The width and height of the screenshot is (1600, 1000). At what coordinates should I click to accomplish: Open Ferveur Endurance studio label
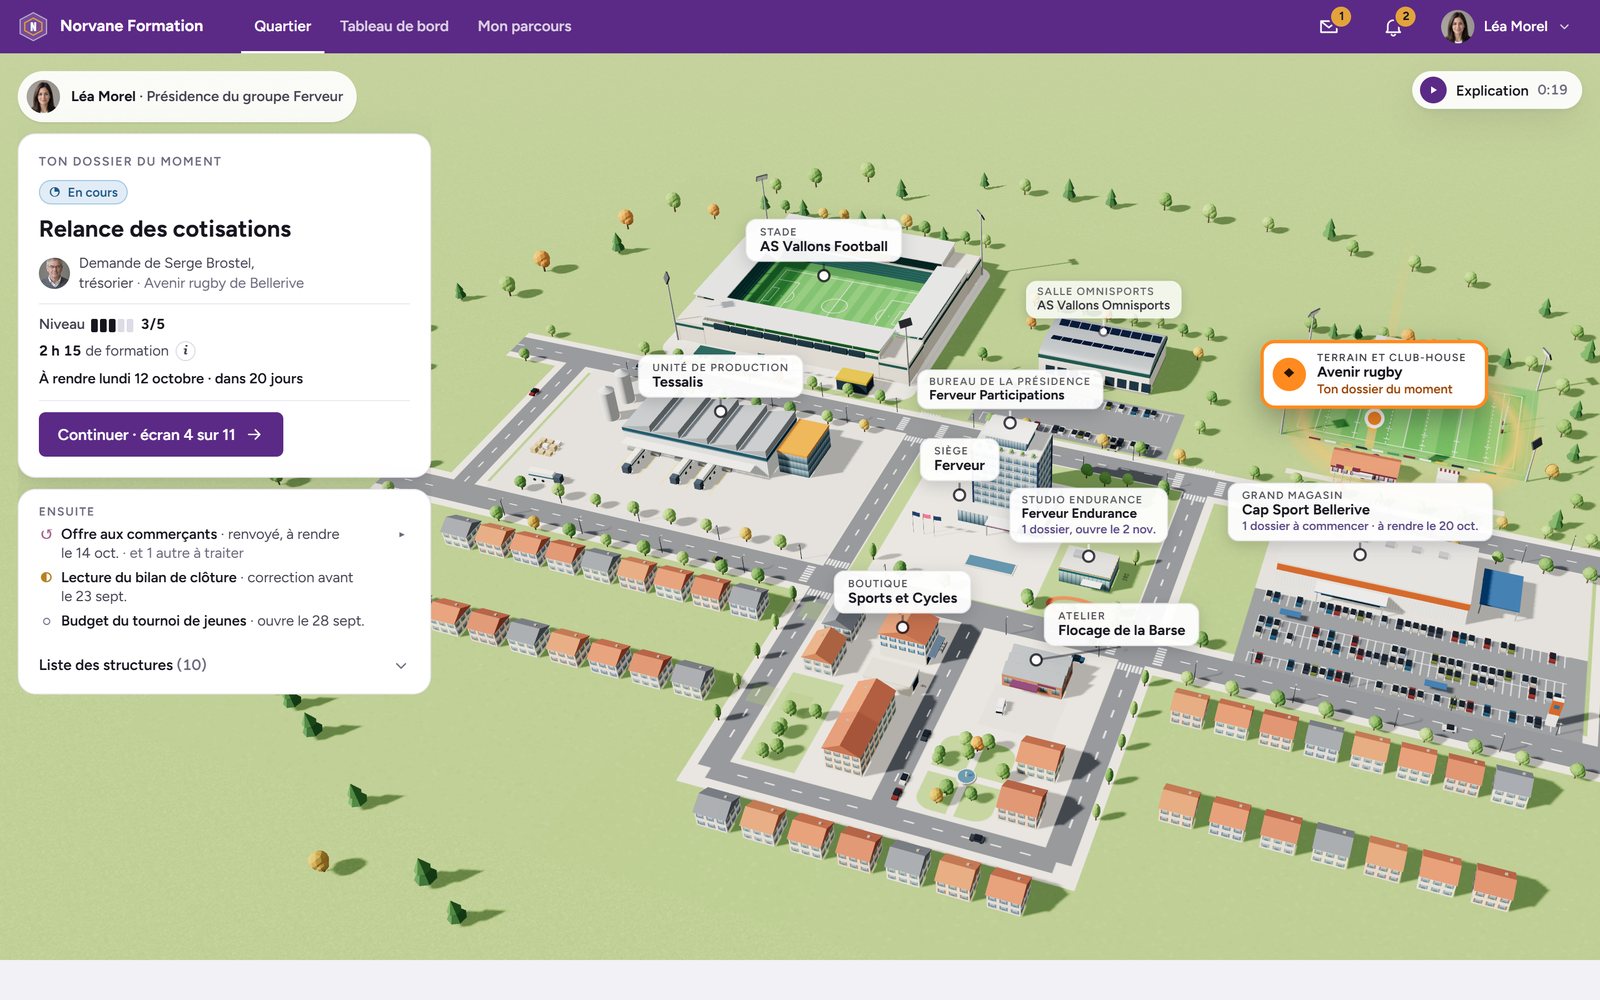[1088, 514]
